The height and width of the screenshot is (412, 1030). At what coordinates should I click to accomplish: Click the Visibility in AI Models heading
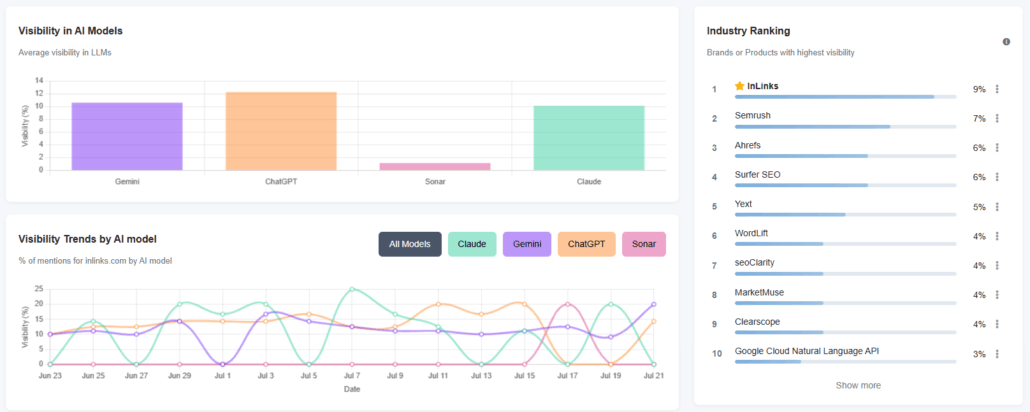pos(70,30)
